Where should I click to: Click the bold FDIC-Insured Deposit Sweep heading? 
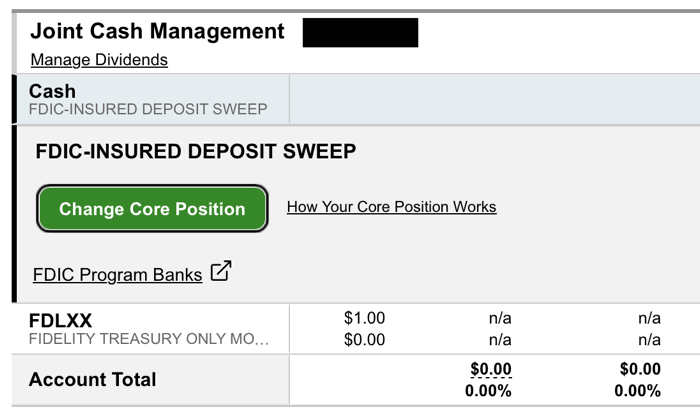(195, 152)
